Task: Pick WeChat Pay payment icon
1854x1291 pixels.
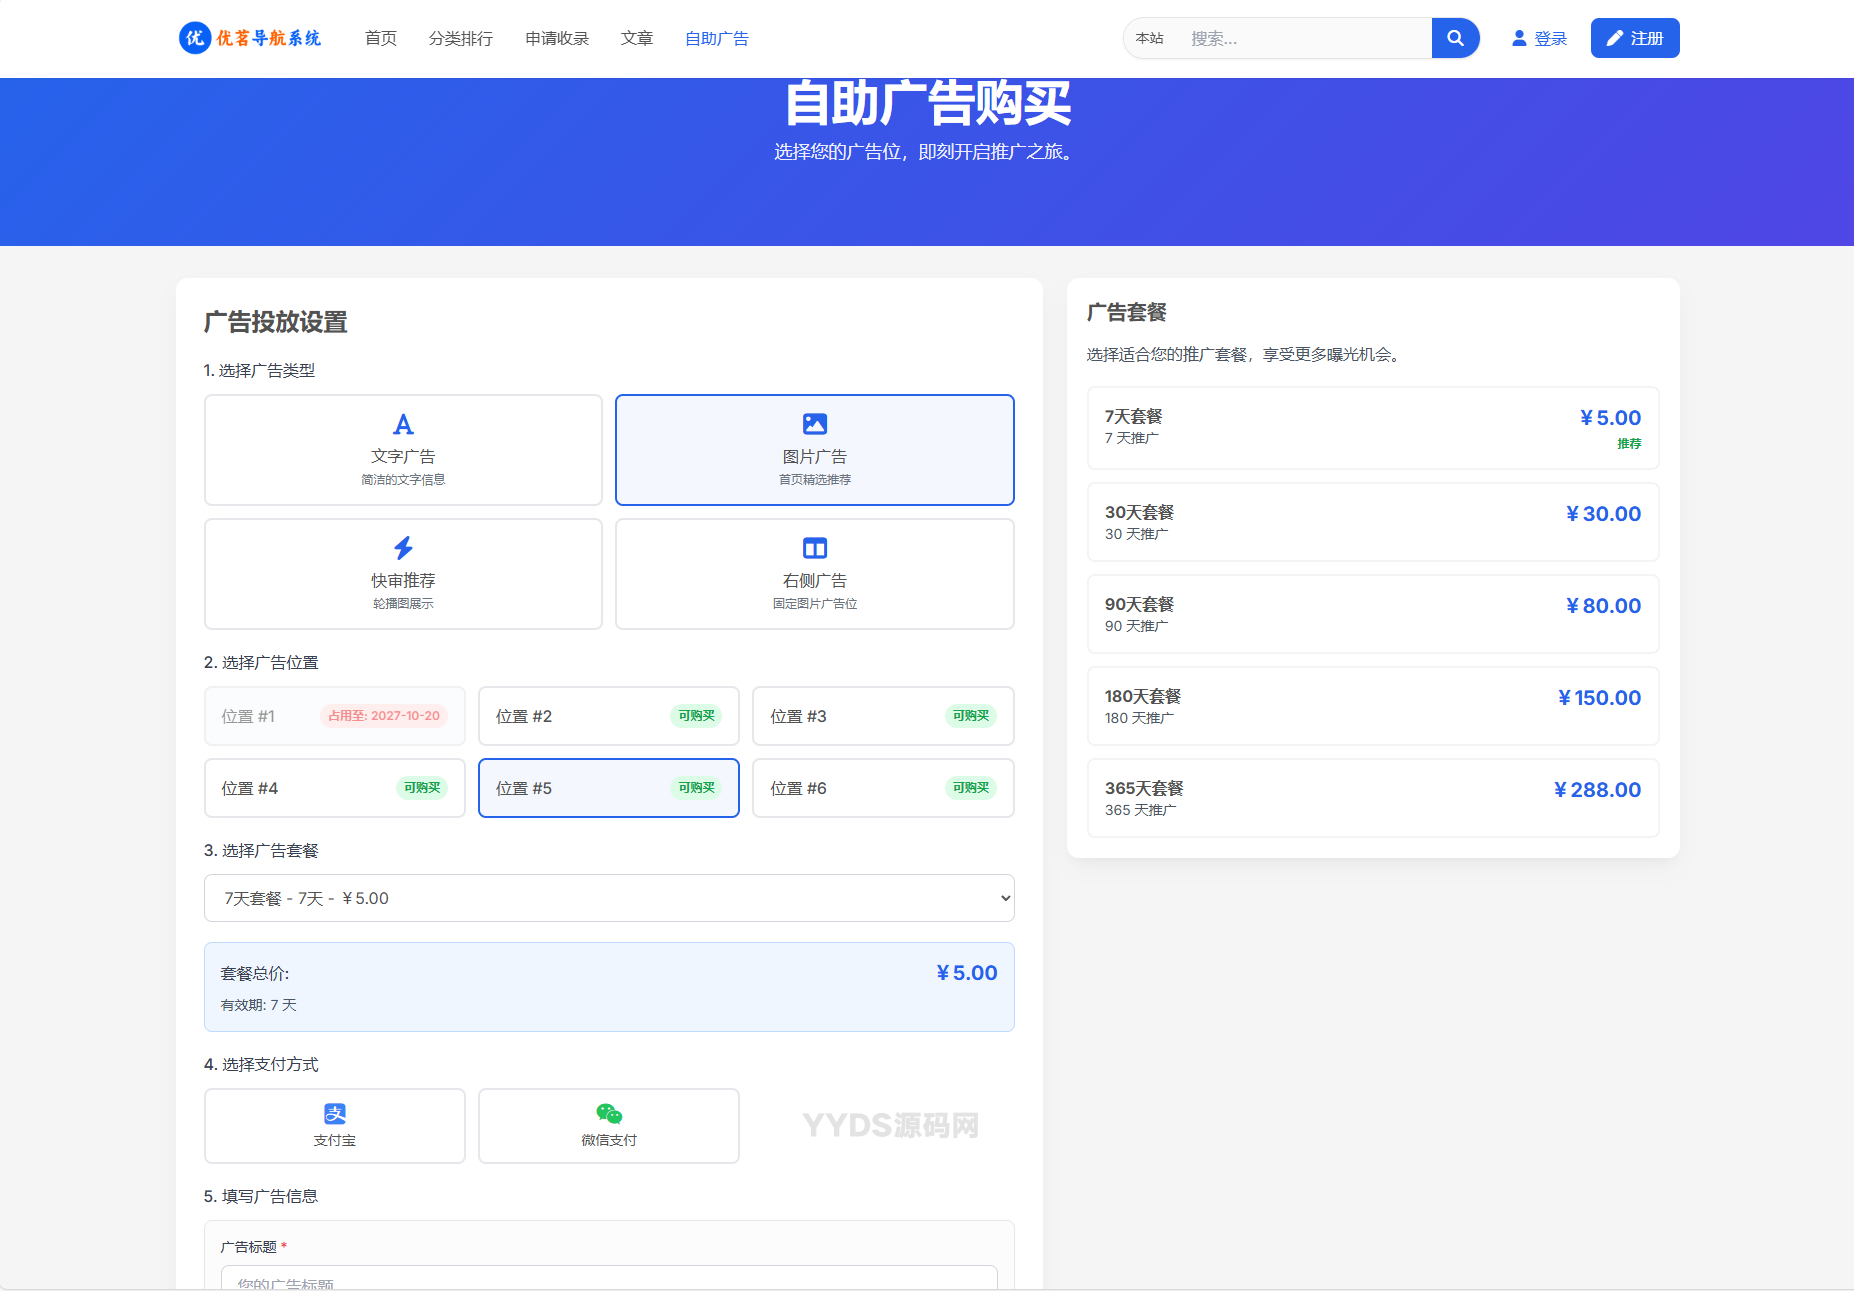Action: tap(608, 1114)
